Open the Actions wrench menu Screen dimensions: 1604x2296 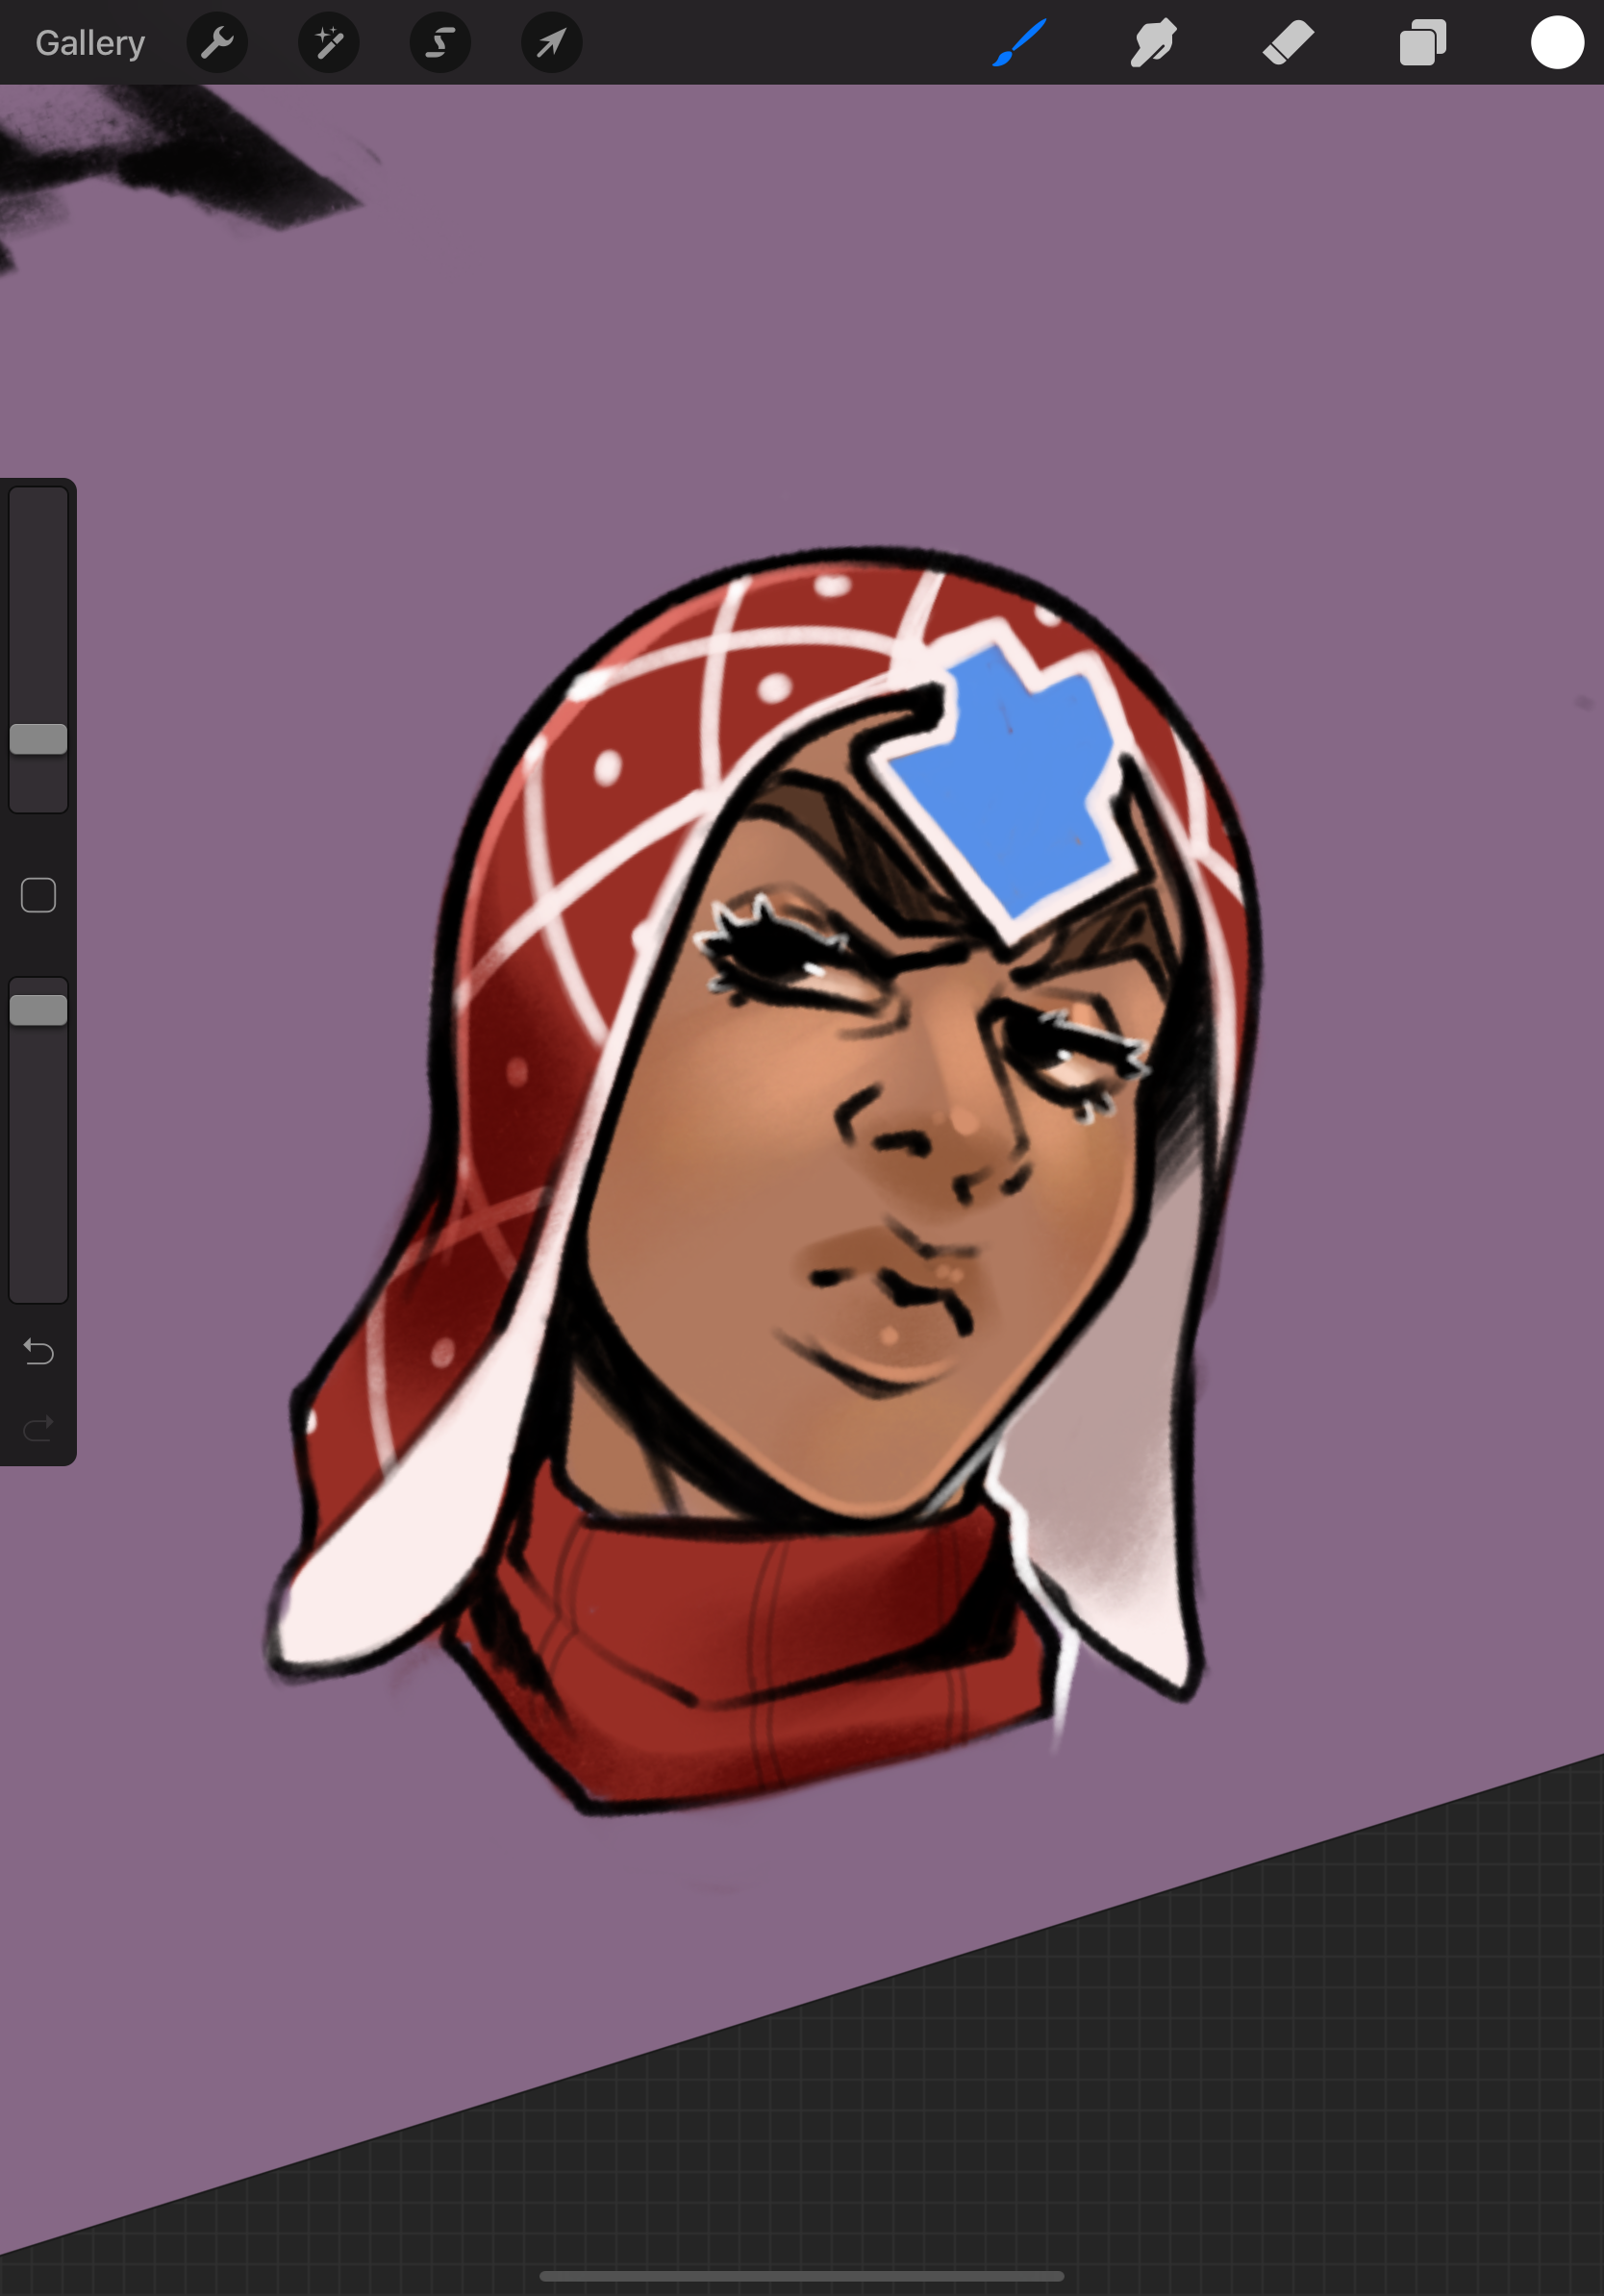point(217,43)
